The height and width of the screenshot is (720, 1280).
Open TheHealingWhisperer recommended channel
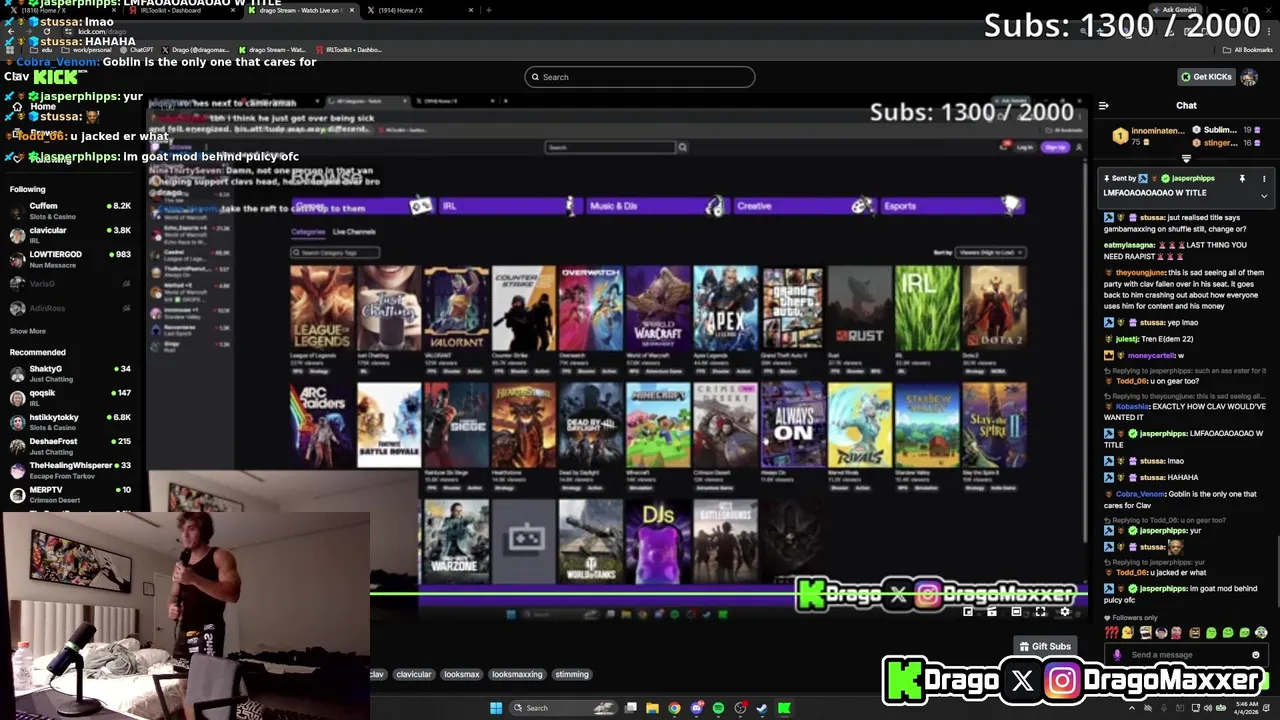[x=70, y=470]
